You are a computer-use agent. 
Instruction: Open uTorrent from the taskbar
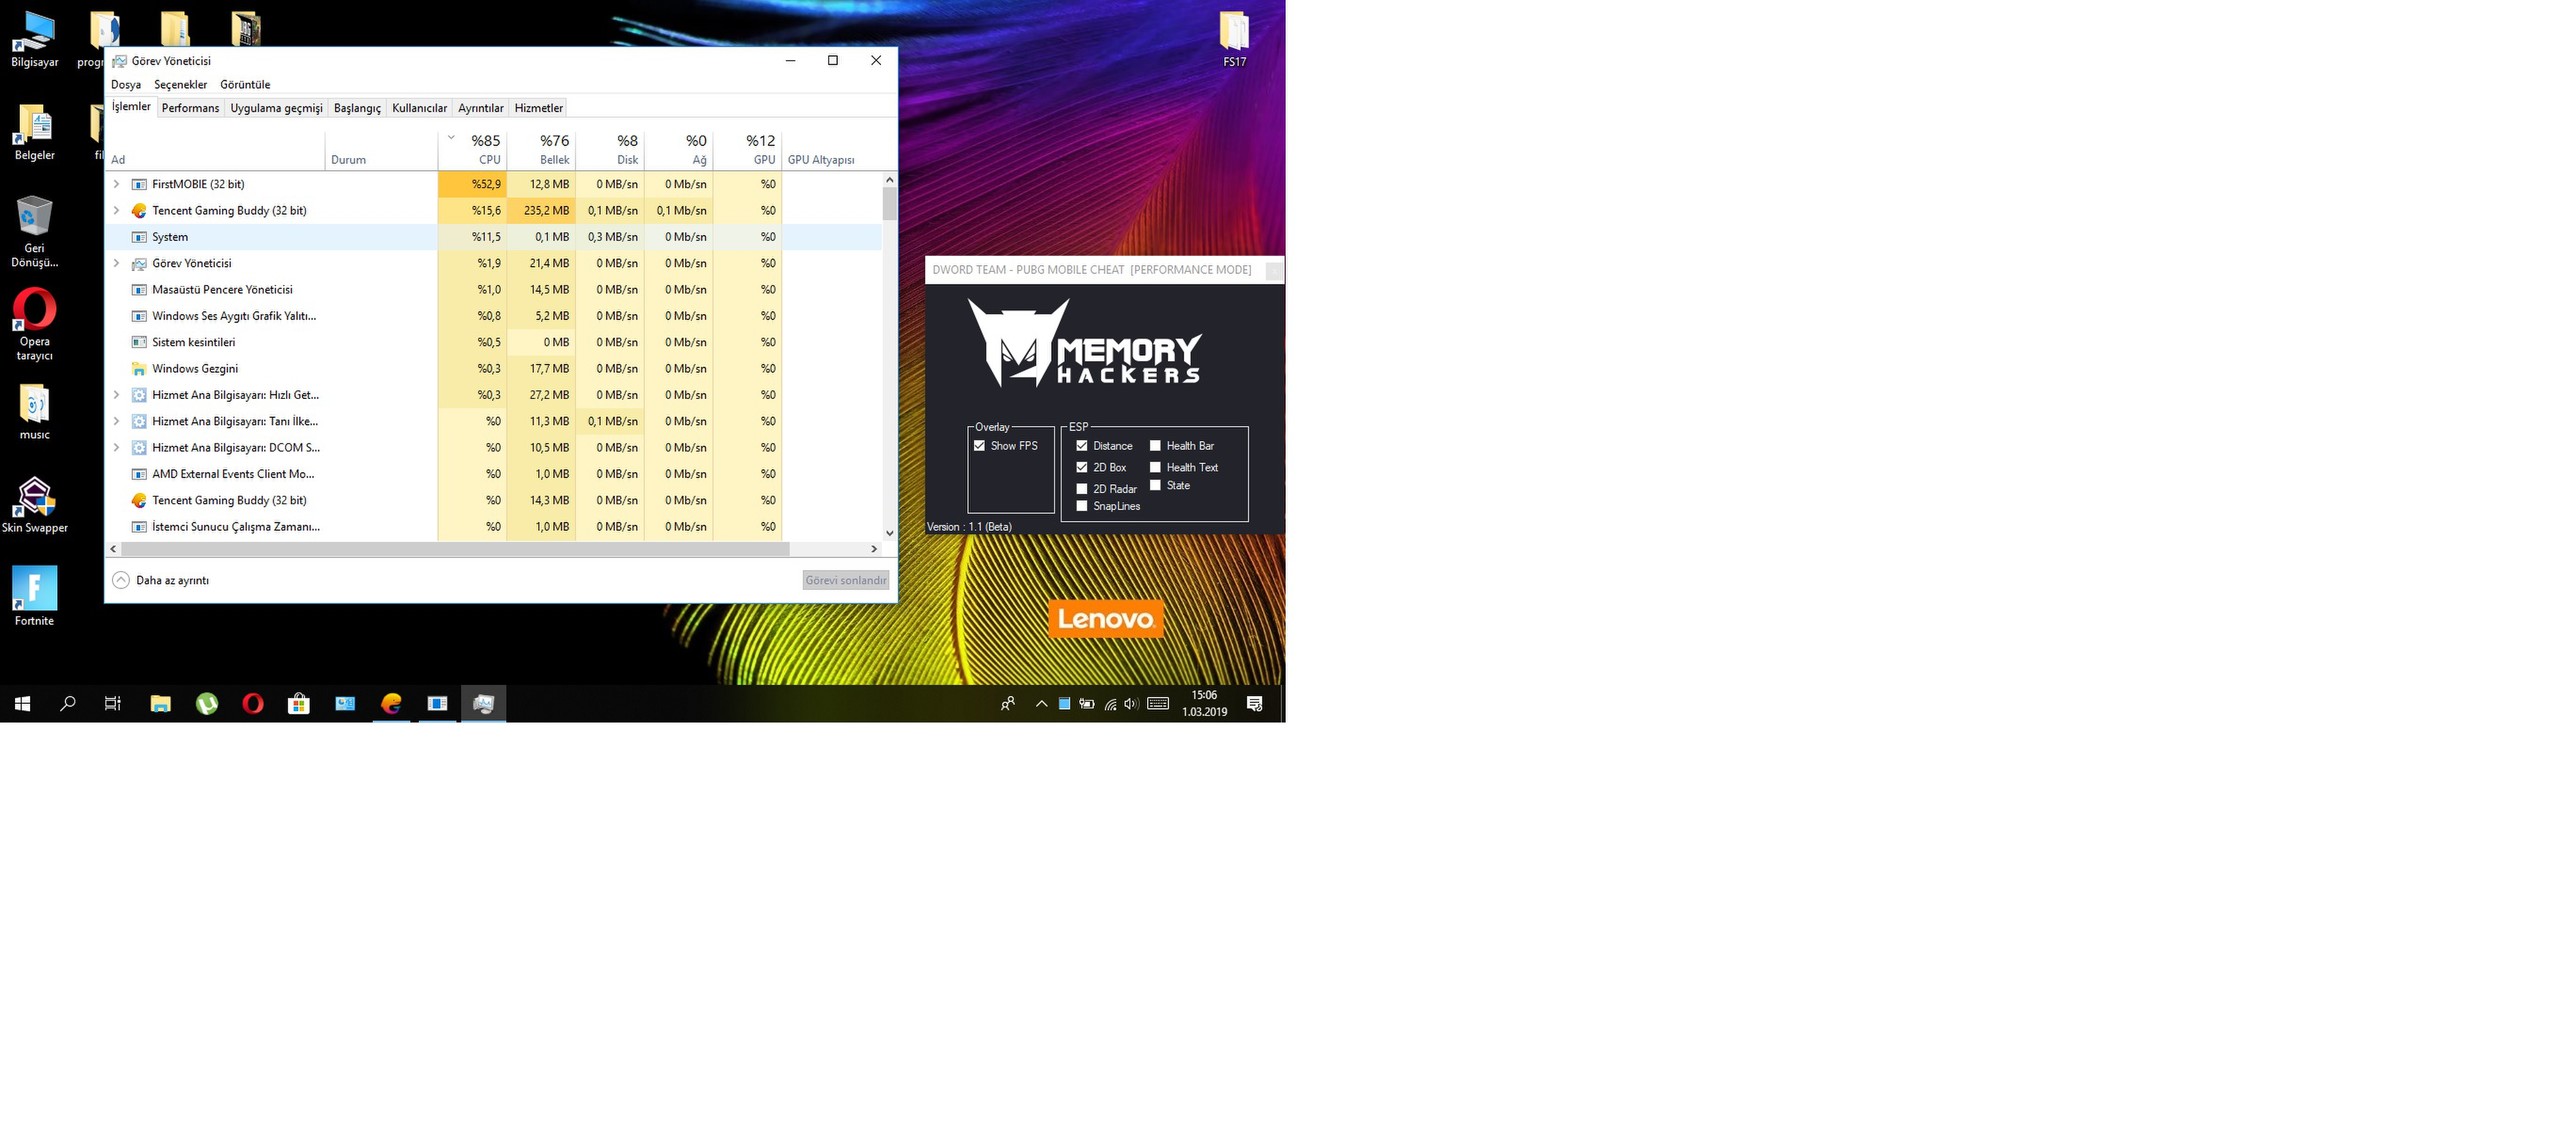[207, 704]
